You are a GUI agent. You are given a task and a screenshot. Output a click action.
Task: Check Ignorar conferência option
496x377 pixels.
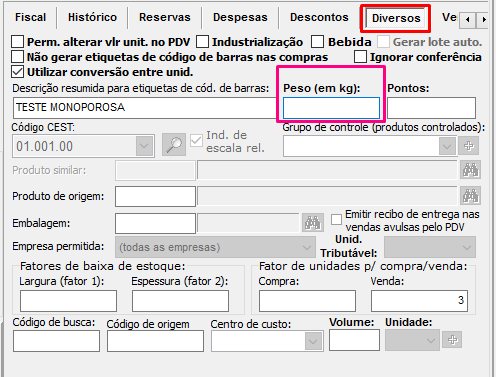coord(360,57)
